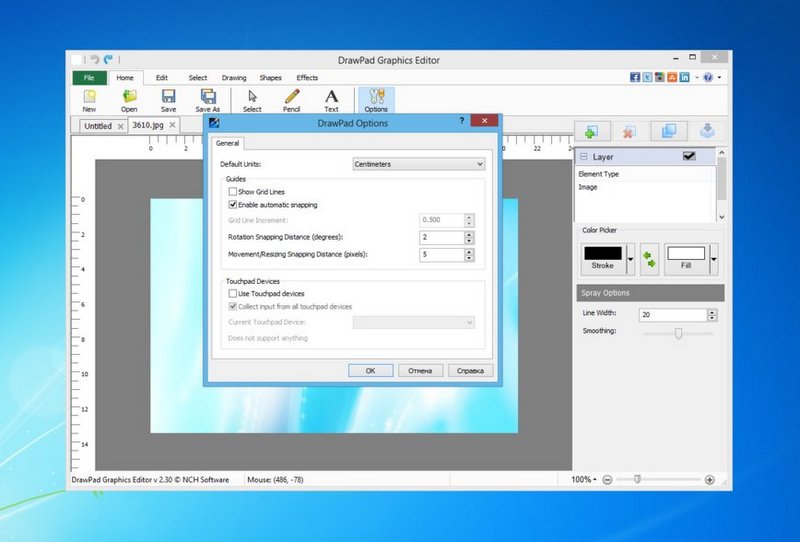The height and width of the screenshot is (542, 800).
Task: Click the Options toolbar icon
Action: click(x=376, y=100)
